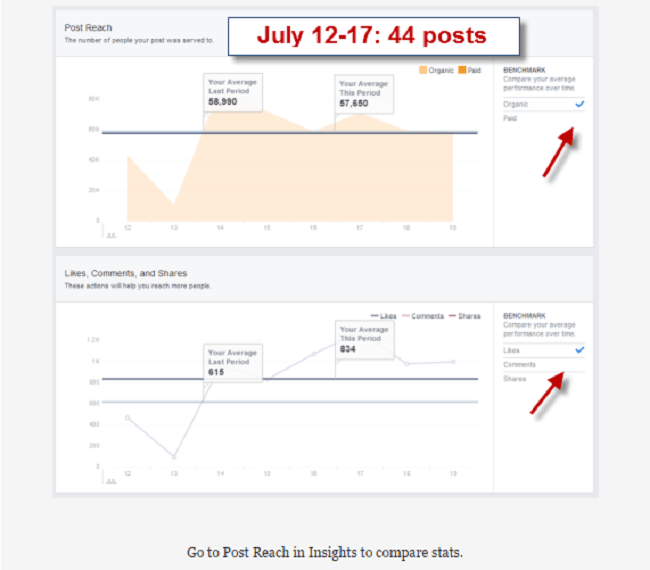Click the Post Reach section heading
Screen dimensions: 650x570
click(x=88, y=28)
